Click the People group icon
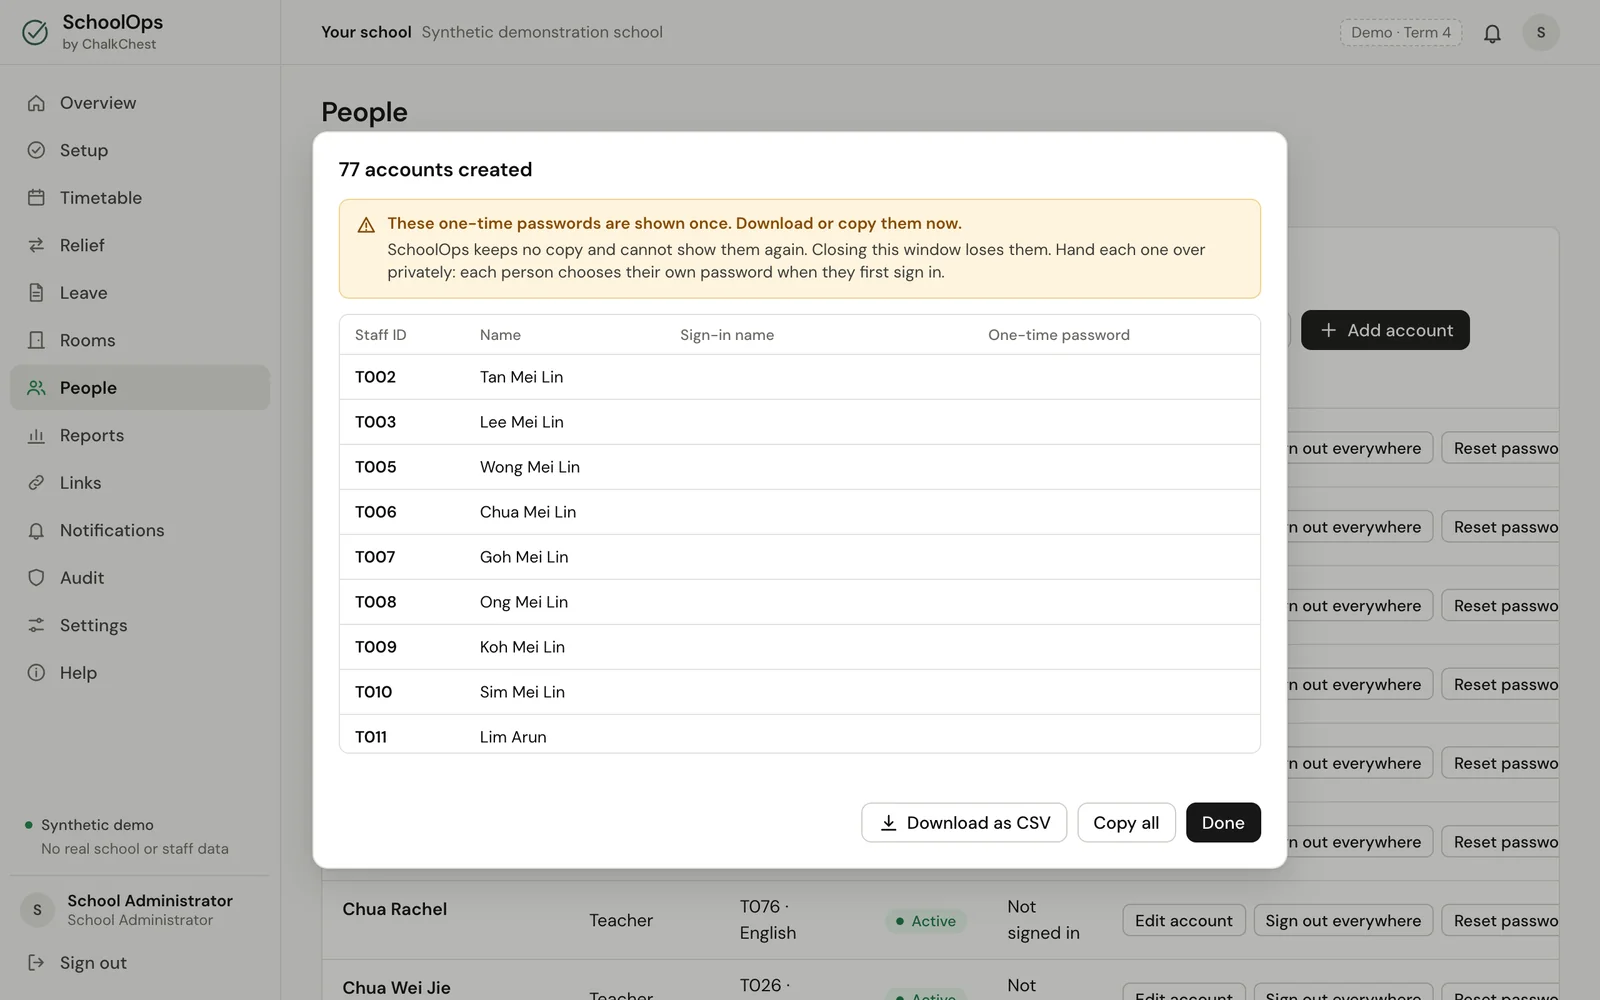 tap(36, 388)
